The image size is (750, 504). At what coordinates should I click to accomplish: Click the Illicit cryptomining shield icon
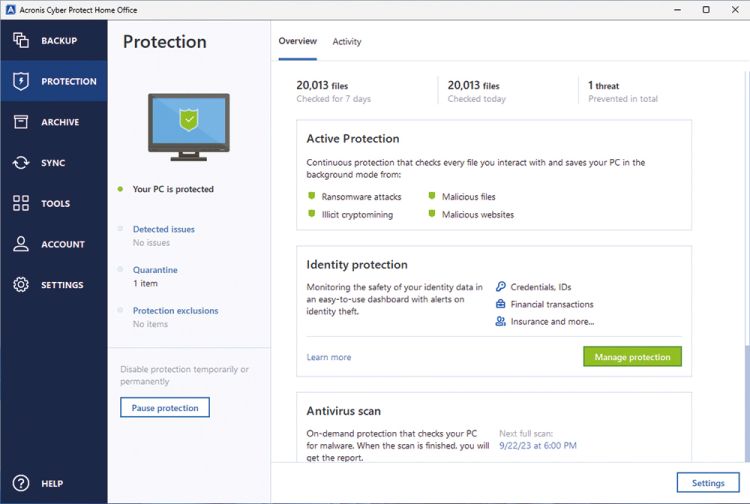(x=312, y=214)
